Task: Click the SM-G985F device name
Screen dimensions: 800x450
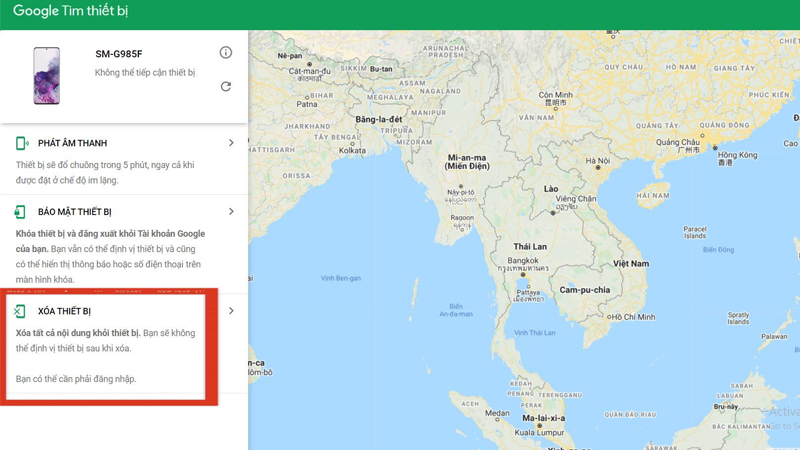Action: pyautogui.click(x=119, y=54)
